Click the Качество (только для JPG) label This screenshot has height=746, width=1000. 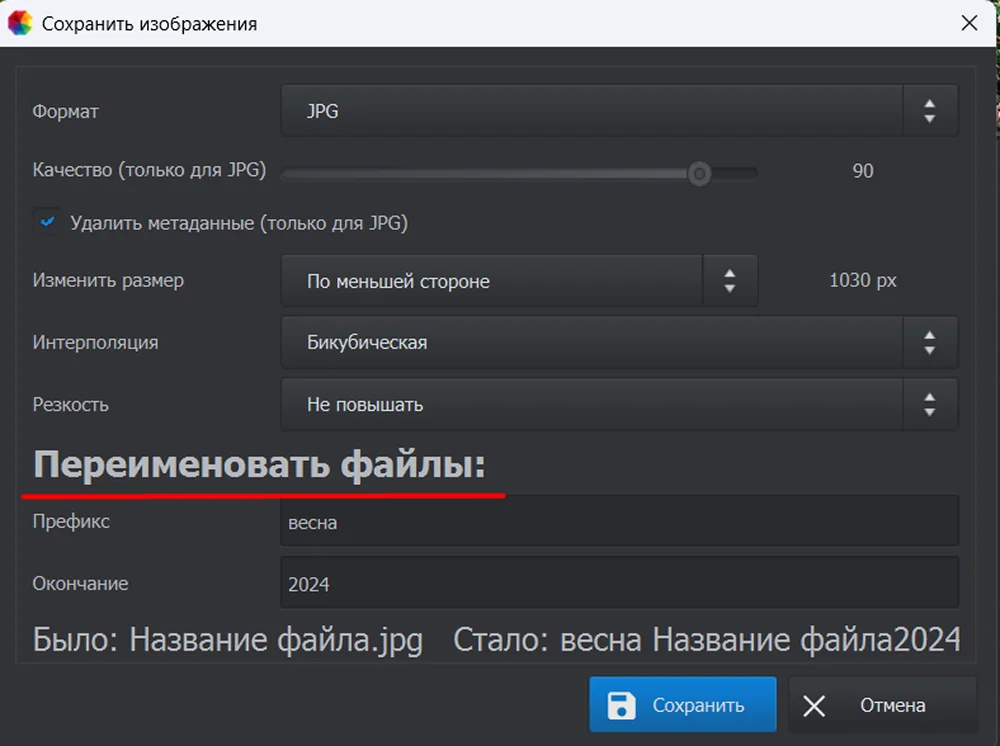(149, 170)
